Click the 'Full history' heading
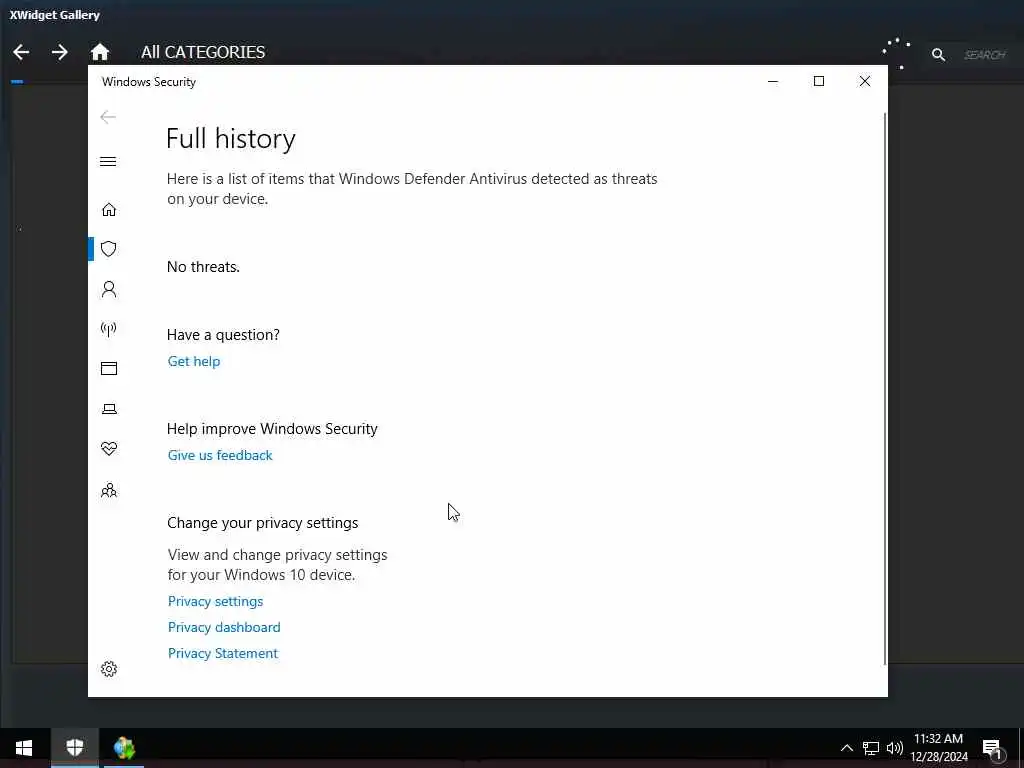This screenshot has height=768, width=1024. click(231, 138)
